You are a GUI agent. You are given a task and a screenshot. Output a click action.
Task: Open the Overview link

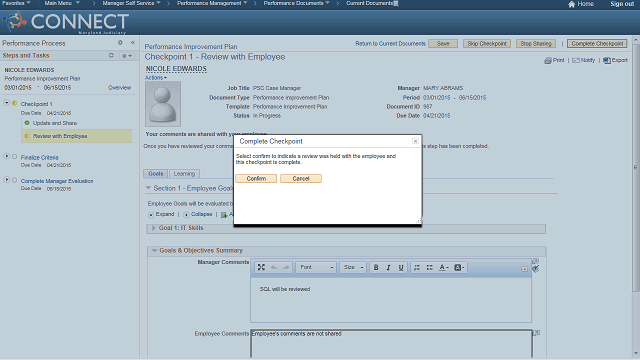point(120,88)
